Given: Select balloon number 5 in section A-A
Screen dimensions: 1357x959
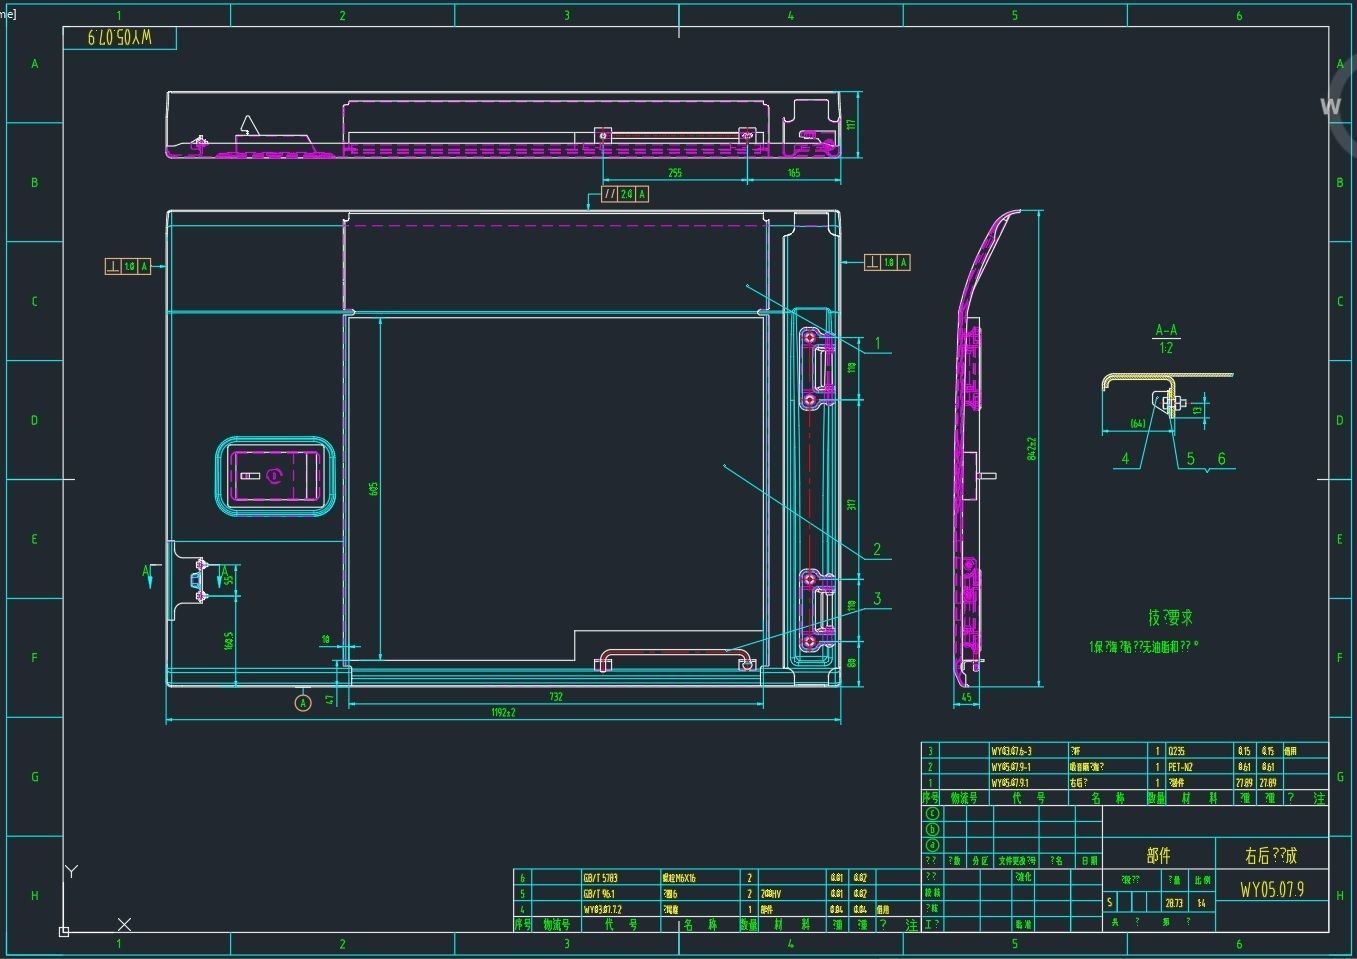Looking at the screenshot, I should tap(1191, 459).
